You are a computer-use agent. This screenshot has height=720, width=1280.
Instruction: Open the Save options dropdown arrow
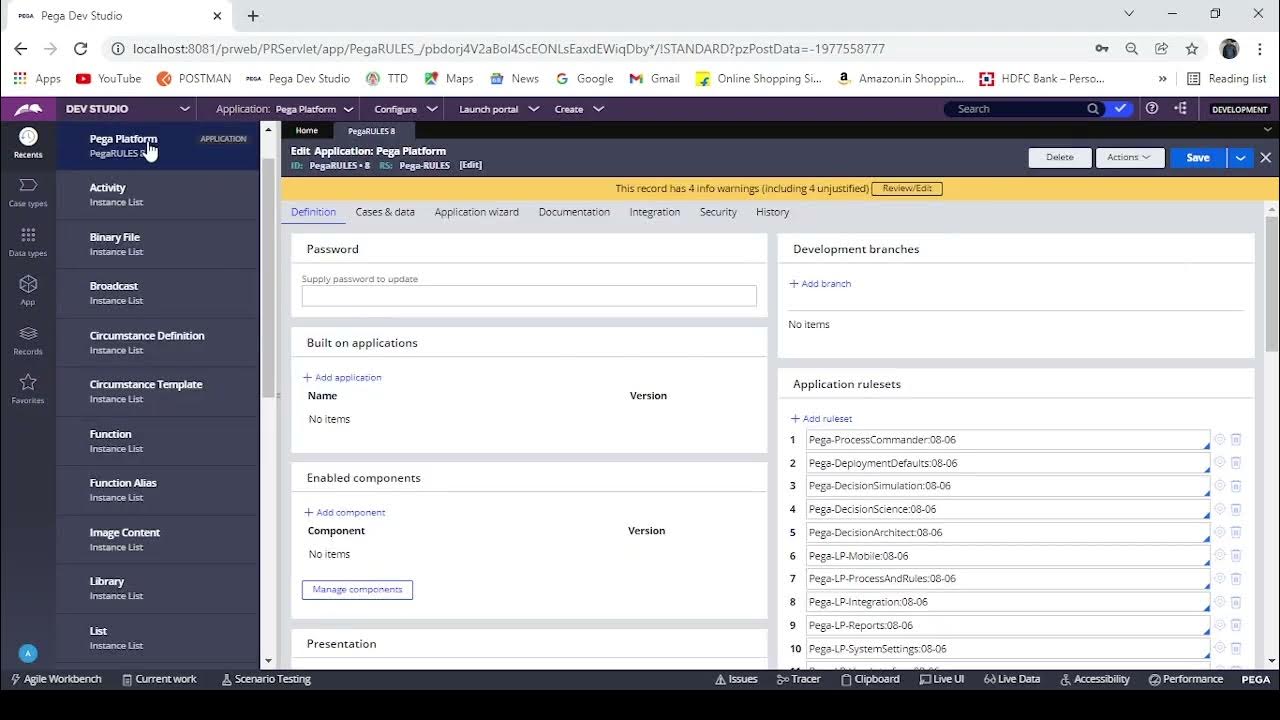tap(1241, 157)
